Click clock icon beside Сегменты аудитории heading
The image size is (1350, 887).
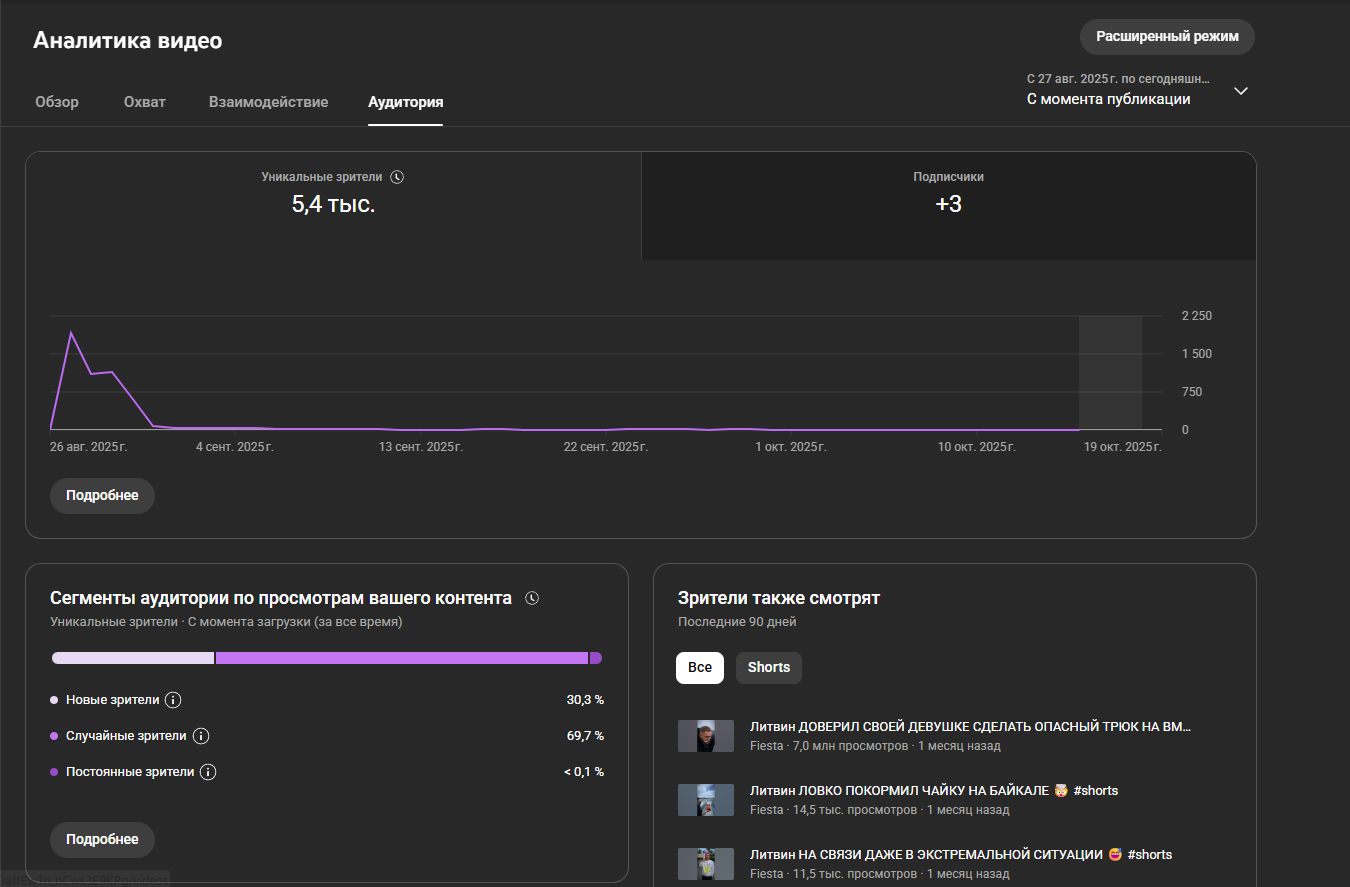pos(532,599)
